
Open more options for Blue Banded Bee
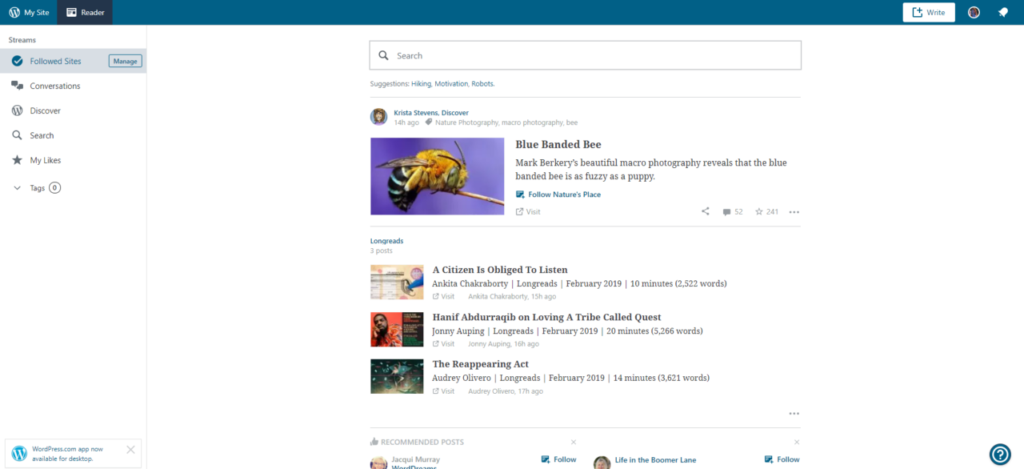tap(794, 212)
